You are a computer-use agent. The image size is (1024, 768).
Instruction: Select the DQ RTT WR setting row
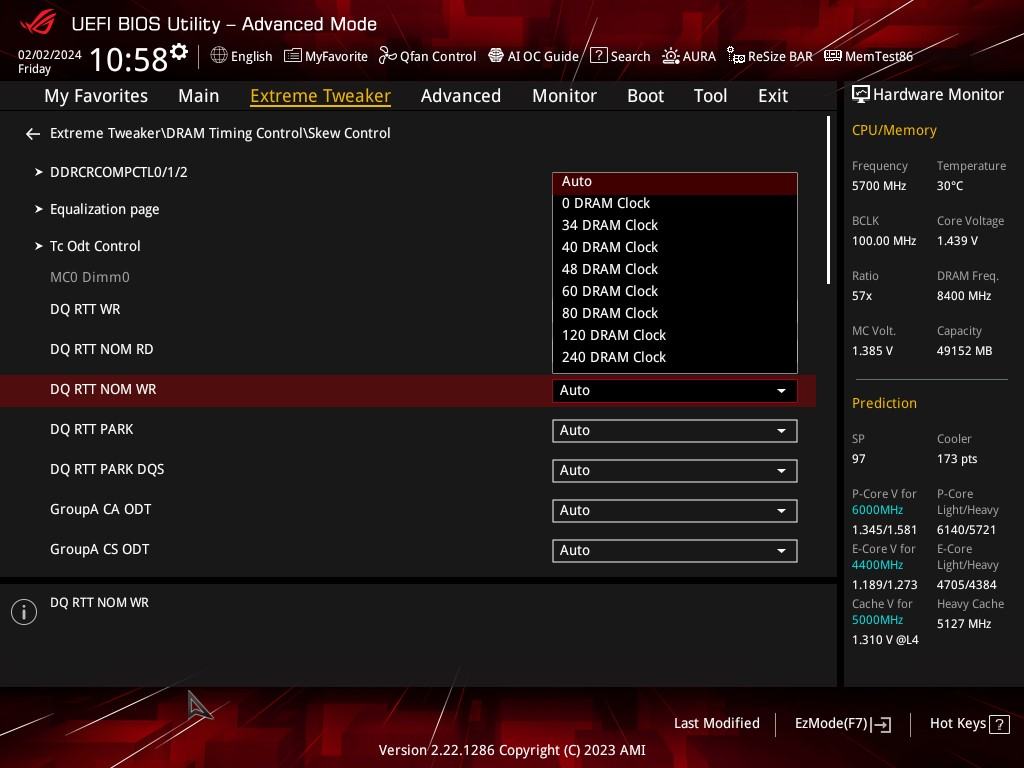click(x=408, y=310)
